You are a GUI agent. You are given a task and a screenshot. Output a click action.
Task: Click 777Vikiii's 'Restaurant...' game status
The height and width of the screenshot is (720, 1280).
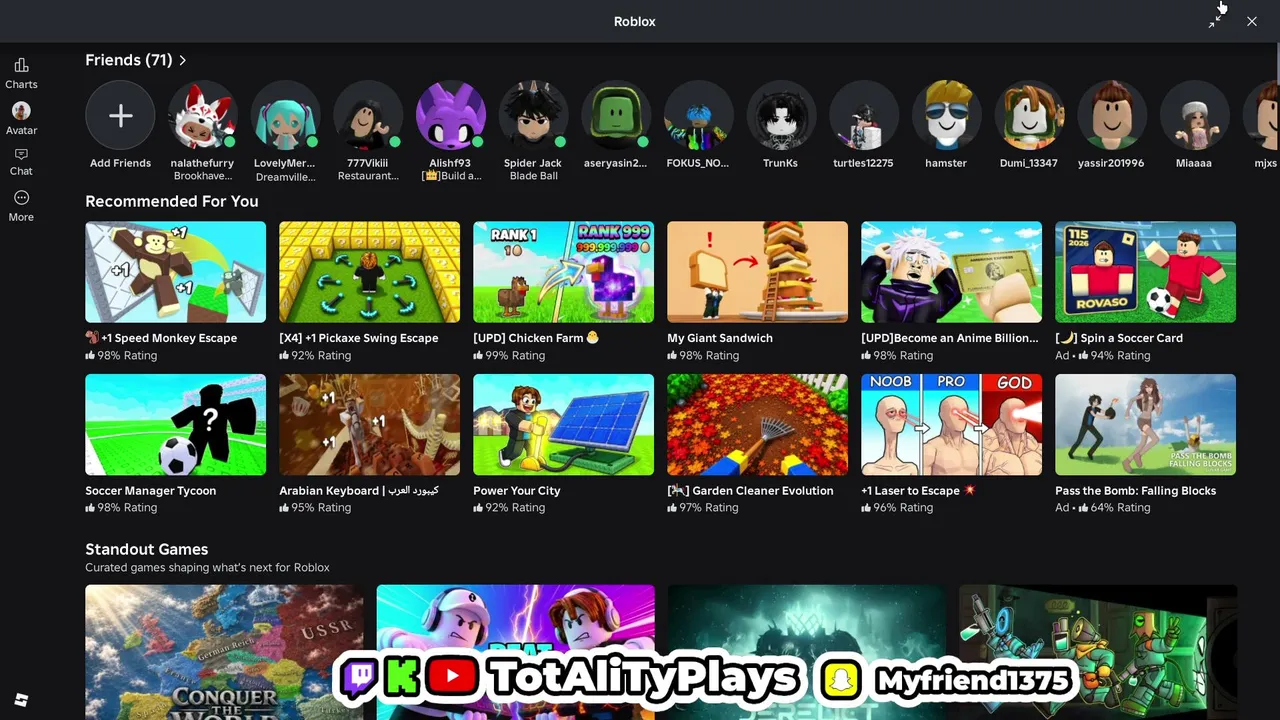click(368, 176)
